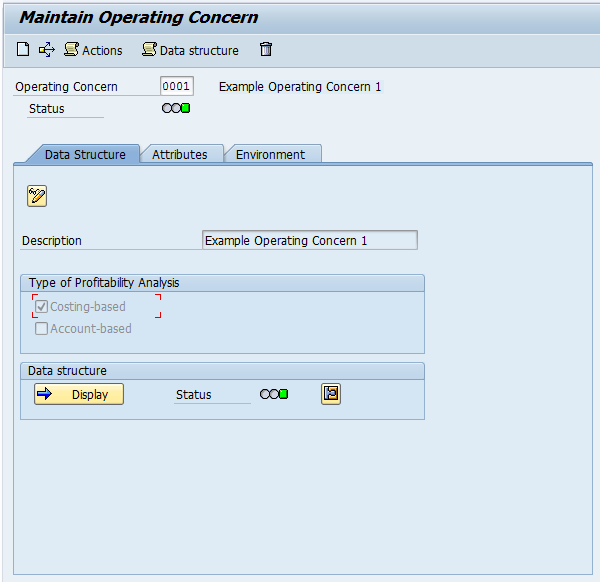The width and height of the screenshot is (600, 582).
Task: Click the Operating Concern label
Action: (x=66, y=87)
